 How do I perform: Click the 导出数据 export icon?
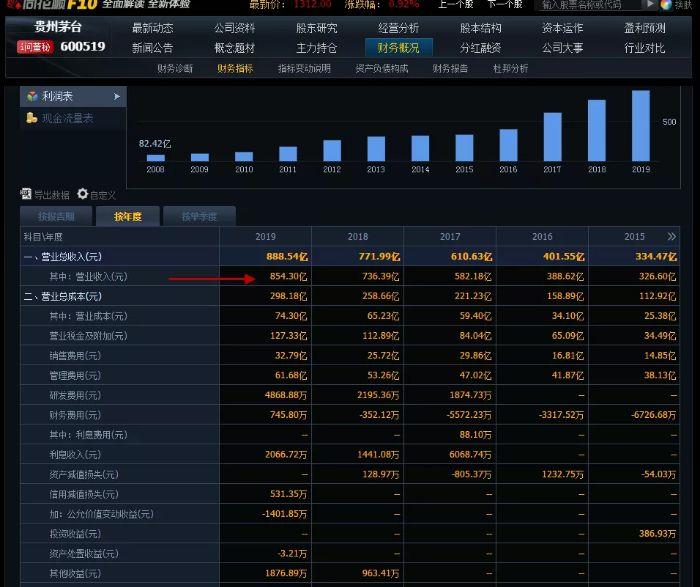pyautogui.click(x=26, y=194)
